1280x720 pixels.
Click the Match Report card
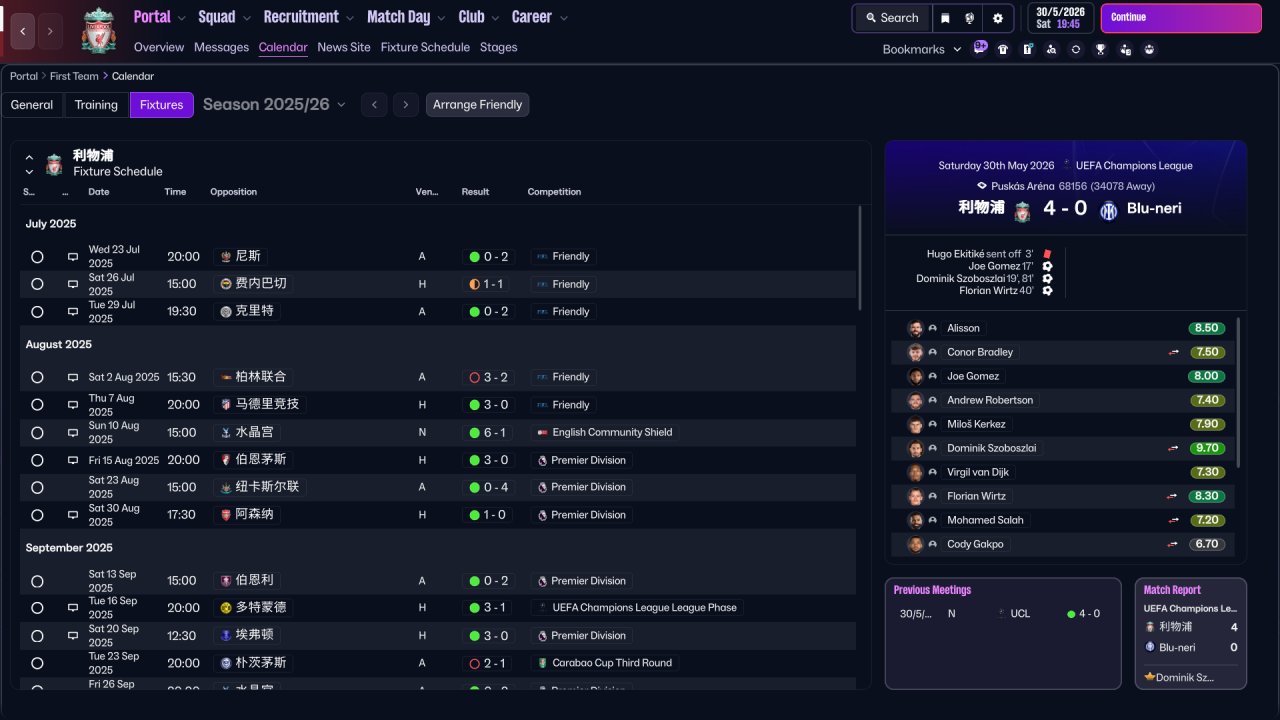coord(1191,634)
